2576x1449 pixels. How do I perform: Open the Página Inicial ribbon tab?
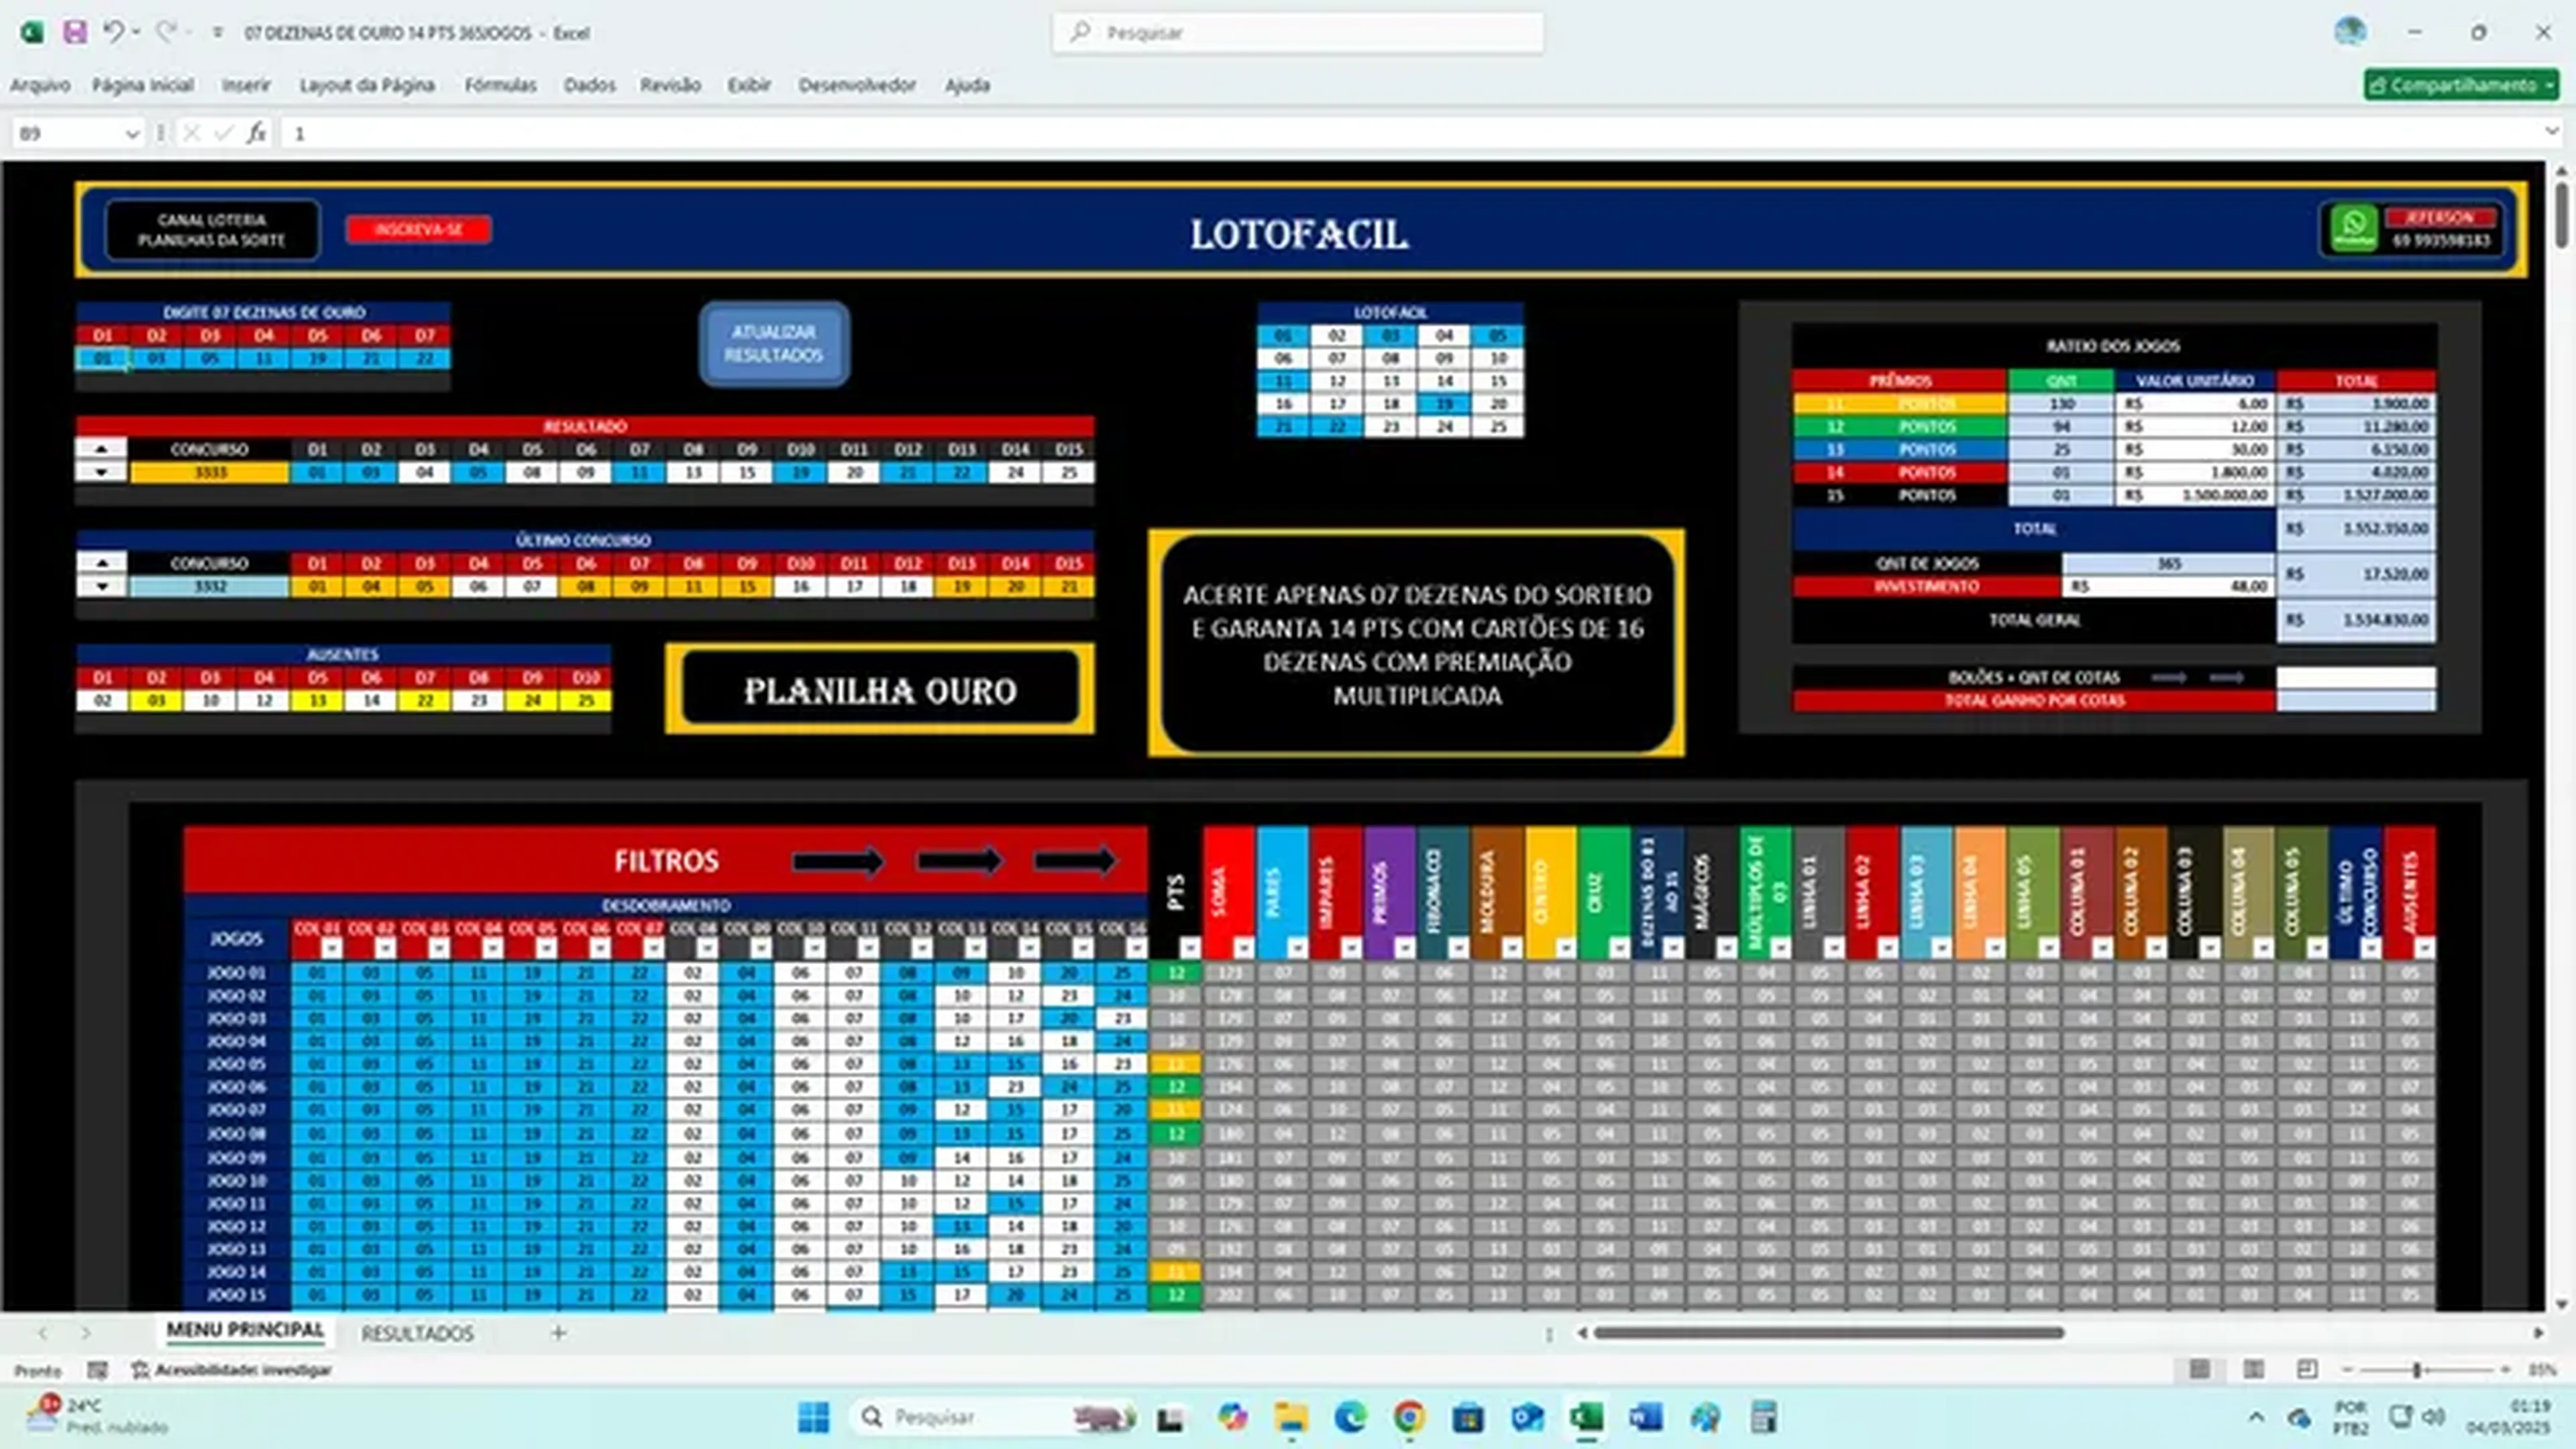143,85
